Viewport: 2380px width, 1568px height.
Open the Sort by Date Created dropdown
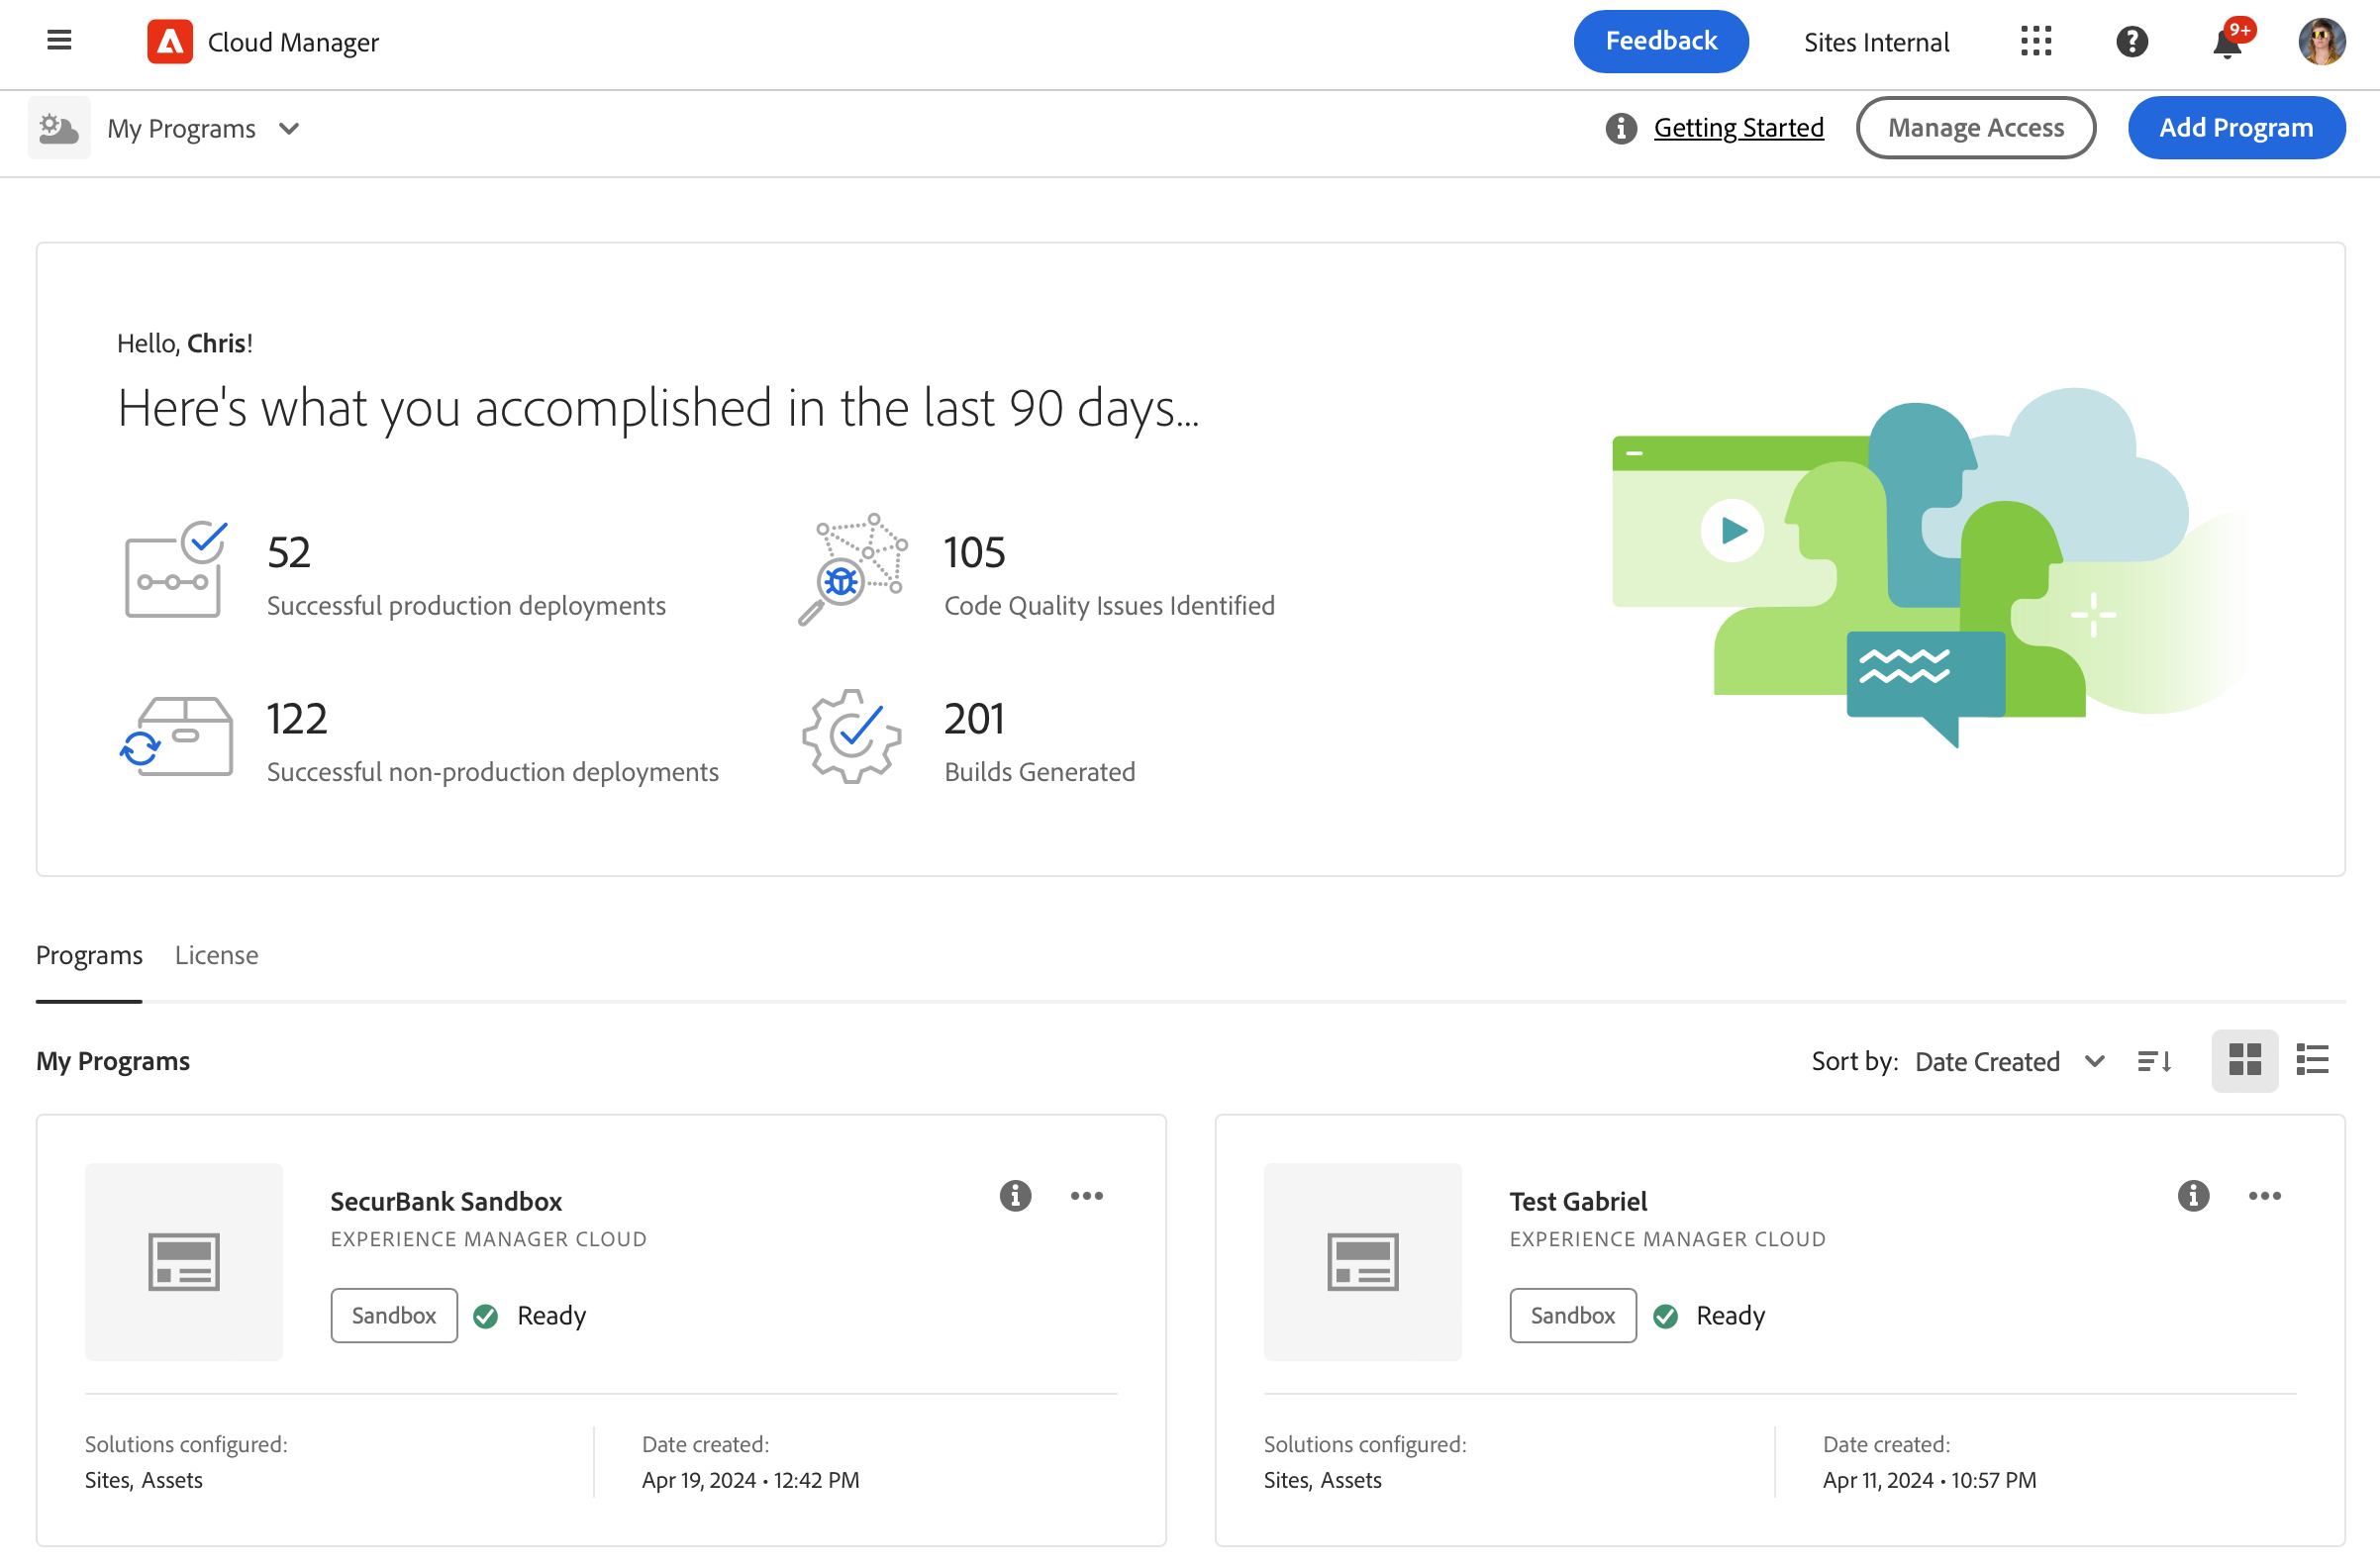(x=2010, y=1061)
